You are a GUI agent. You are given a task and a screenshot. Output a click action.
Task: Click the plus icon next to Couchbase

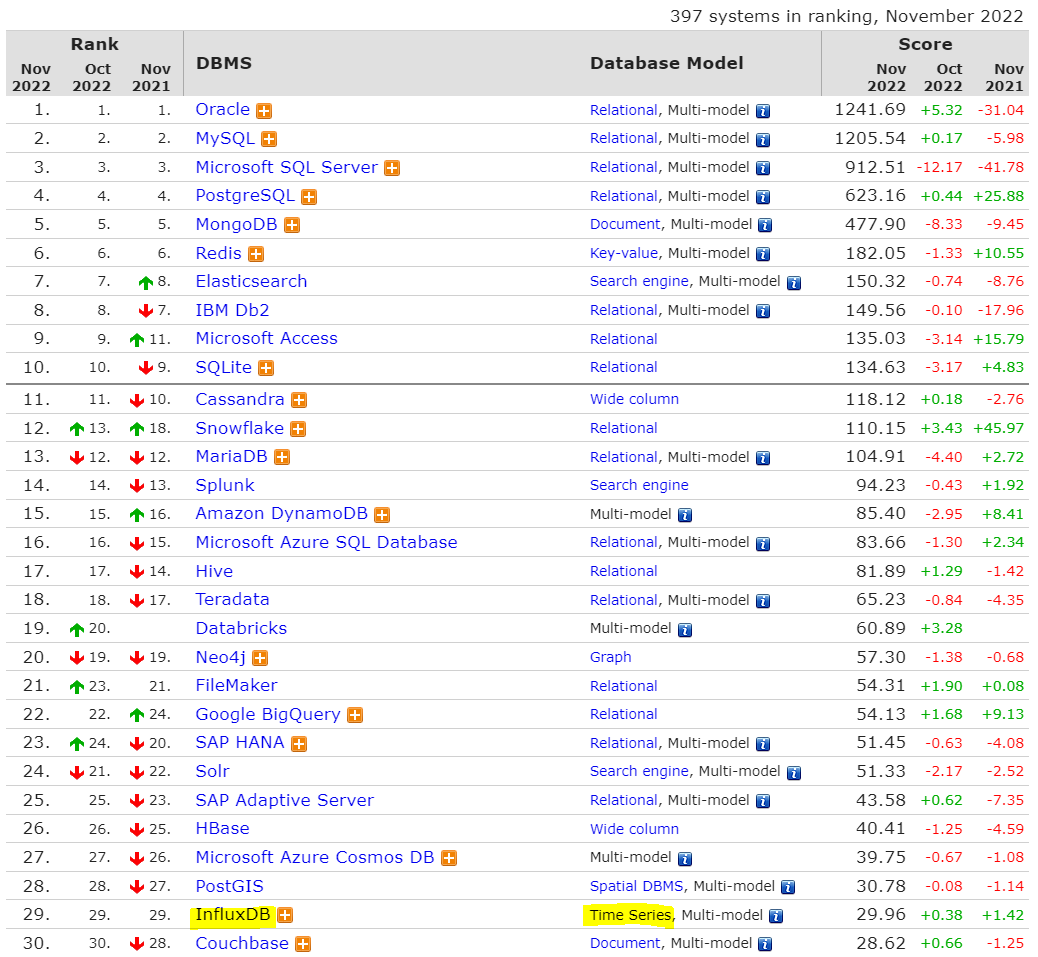303,944
